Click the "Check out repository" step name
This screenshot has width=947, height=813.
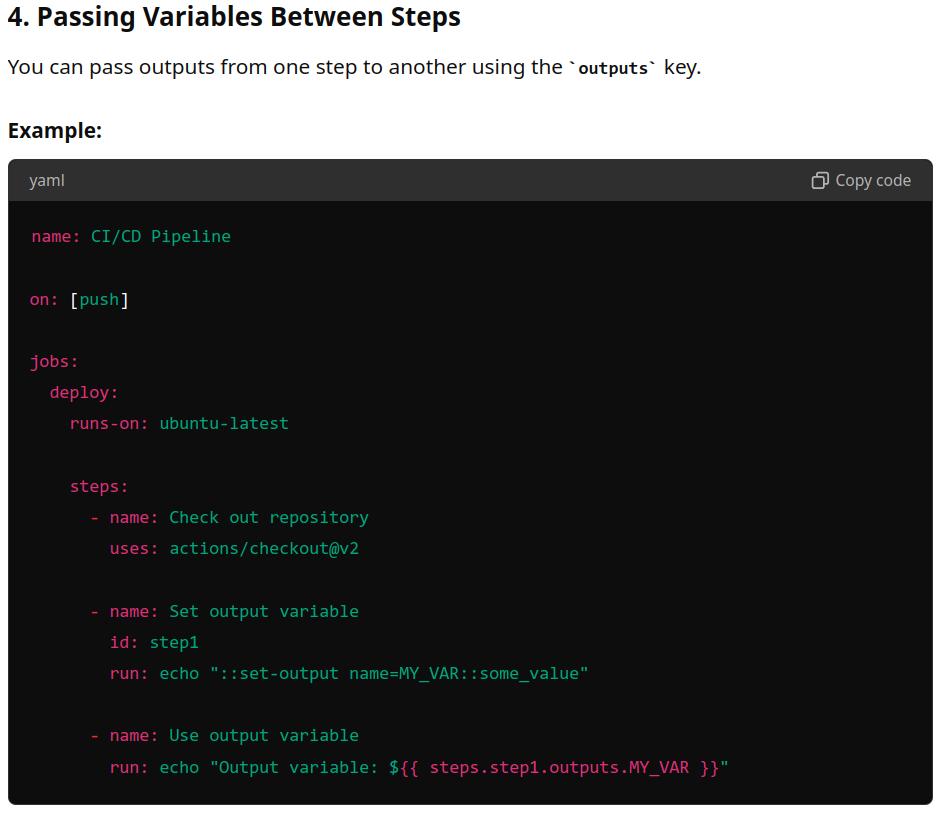268,517
